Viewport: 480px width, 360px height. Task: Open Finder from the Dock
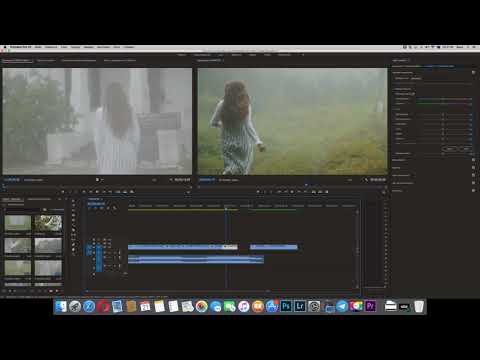[61, 306]
